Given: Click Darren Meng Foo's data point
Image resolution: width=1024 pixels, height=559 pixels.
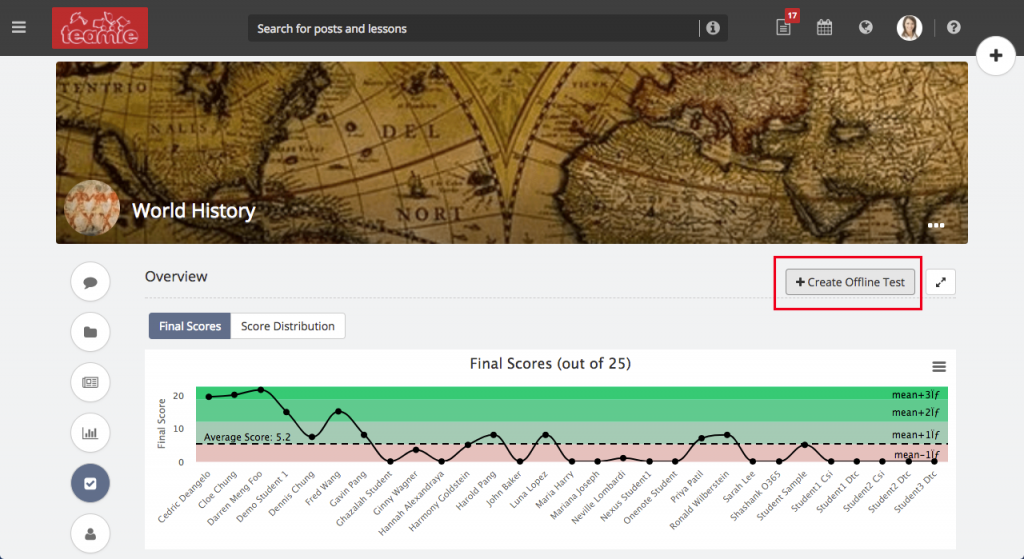Looking at the screenshot, I should (x=261, y=390).
